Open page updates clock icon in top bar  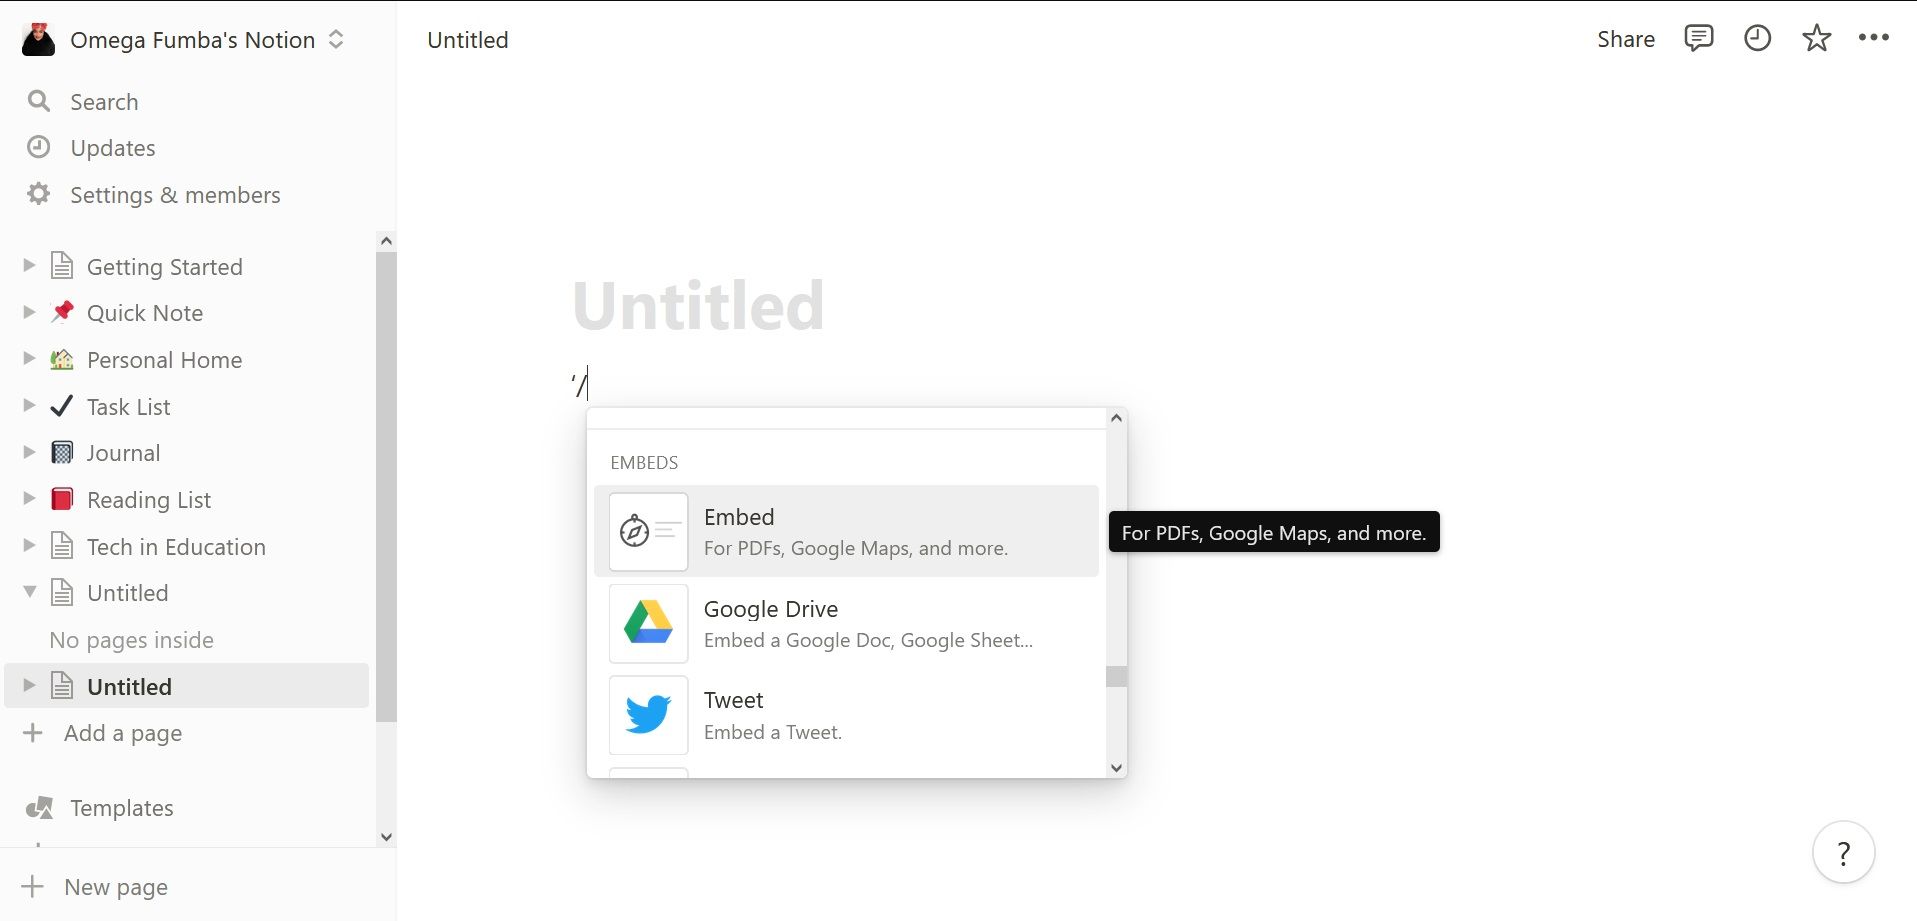tap(1757, 39)
